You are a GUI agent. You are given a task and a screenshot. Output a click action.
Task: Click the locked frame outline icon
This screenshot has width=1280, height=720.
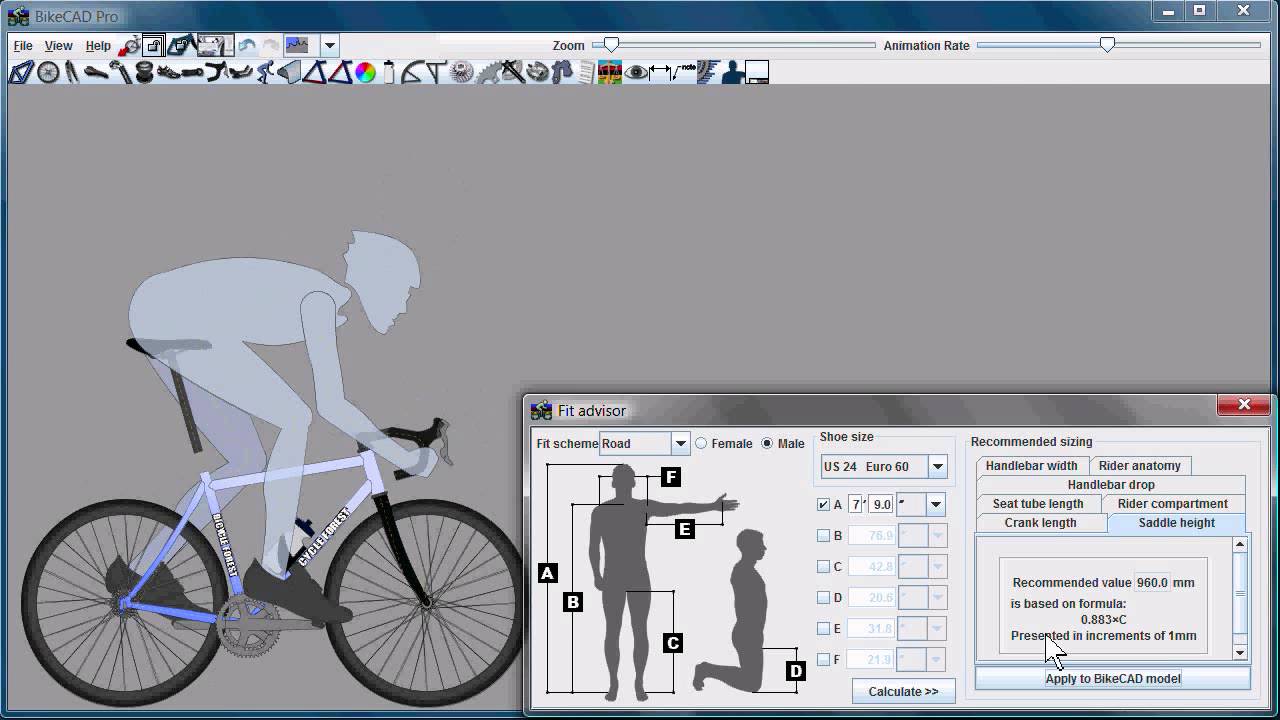tap(181, 45)
